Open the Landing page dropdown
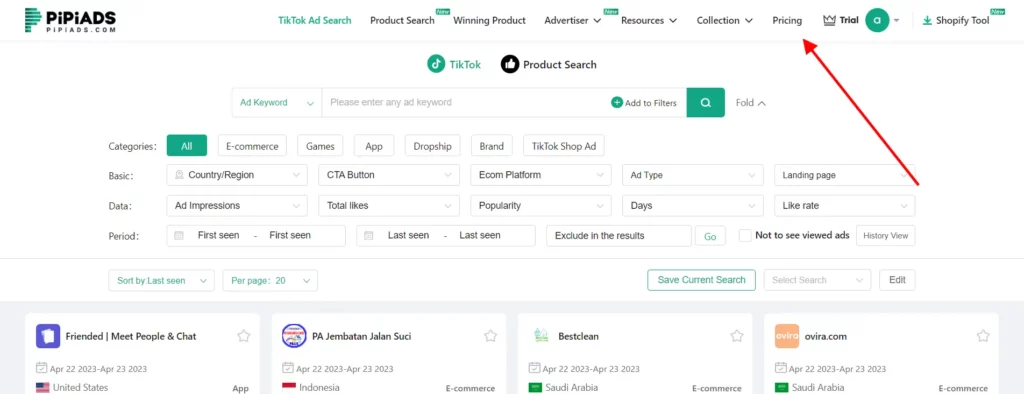This screenshot has height=394, width=1024. click(x=844, y=175)
